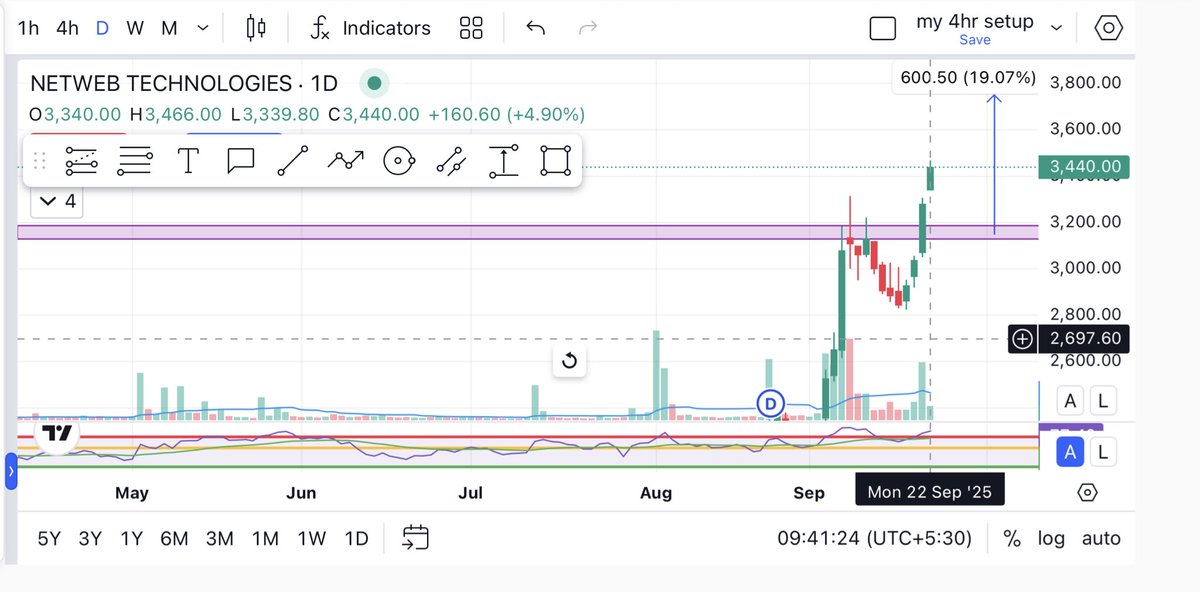Select the monthly M timeframe

pos(169,28)
